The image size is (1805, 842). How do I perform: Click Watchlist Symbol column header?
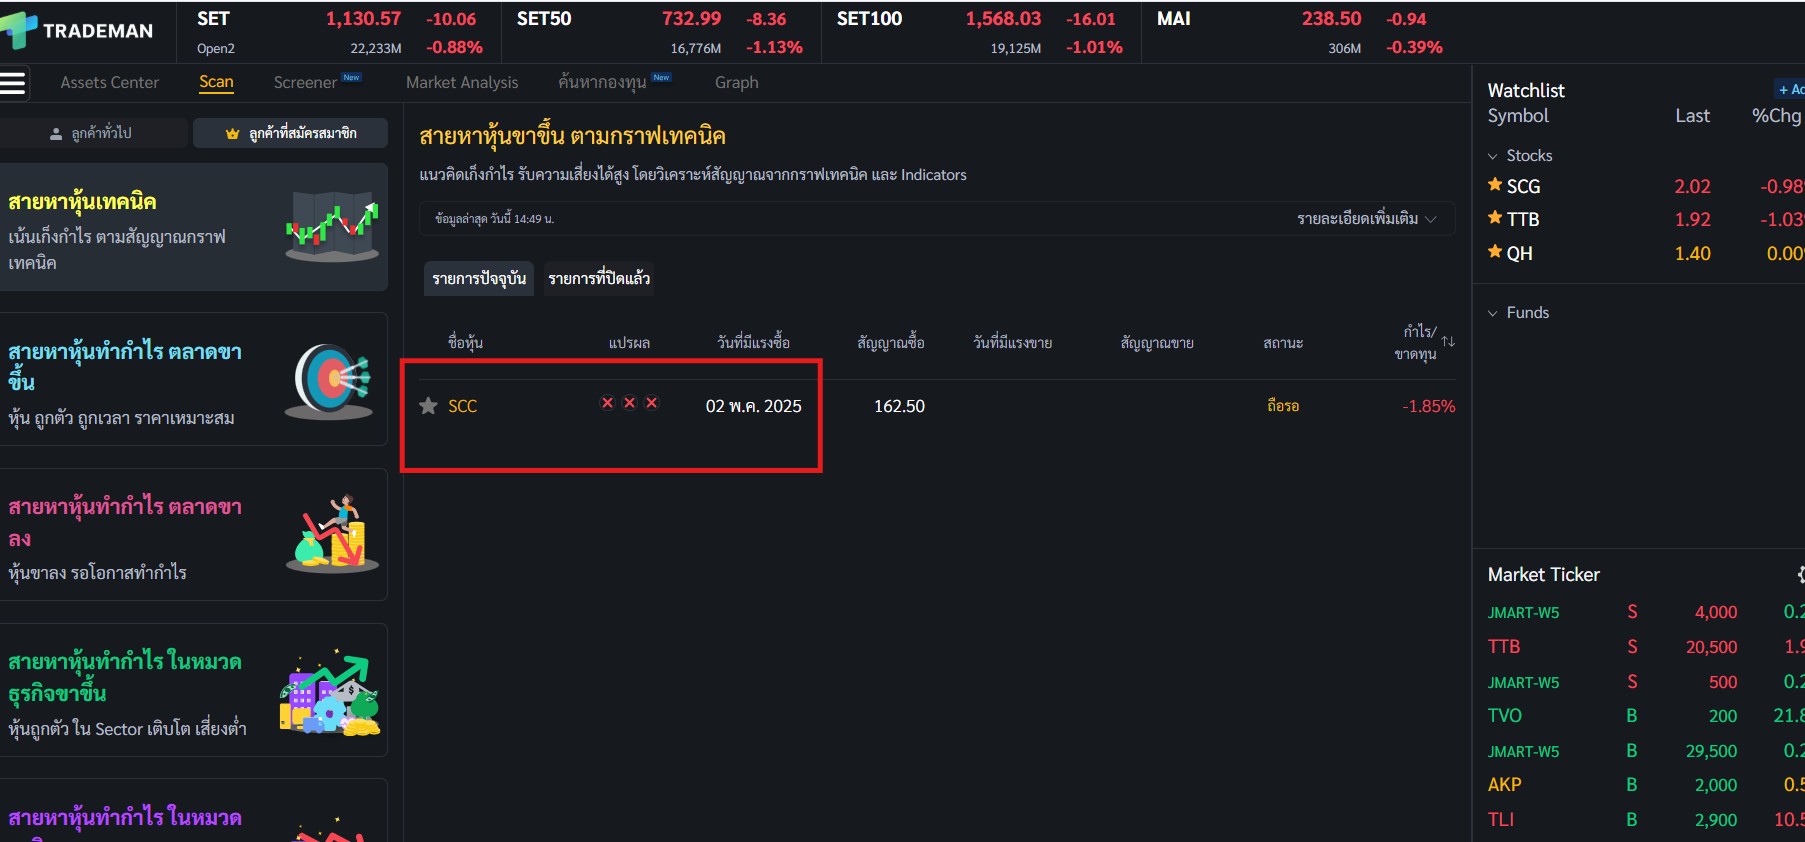click(1518, 116)
